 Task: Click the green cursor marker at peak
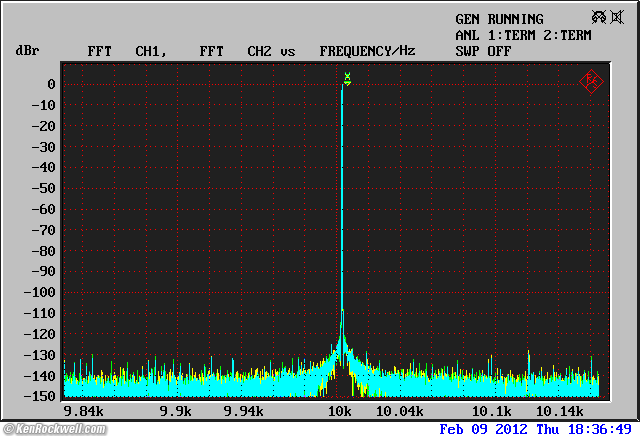point(347,78)
